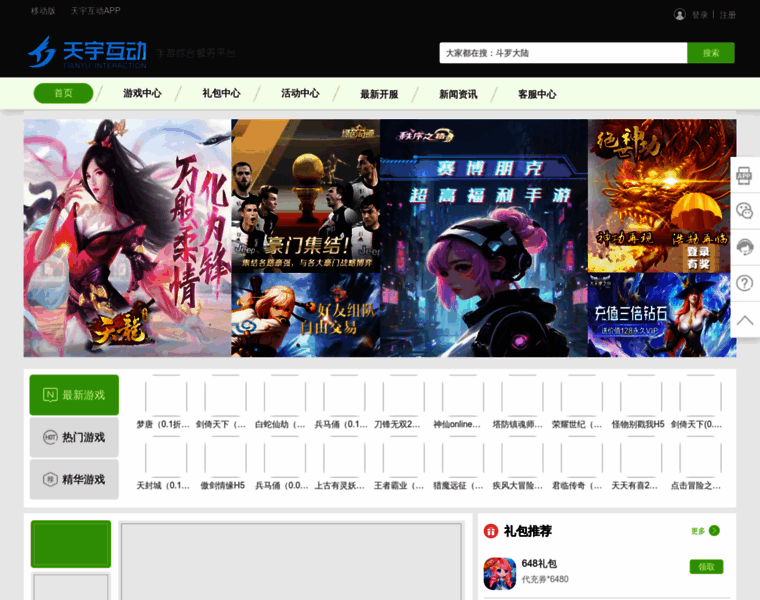Open the 天龙 banner with 万般柔情化为锋
Image resolution: width=760 pixels, height=600 pixels.
click(x=127, y=238)
